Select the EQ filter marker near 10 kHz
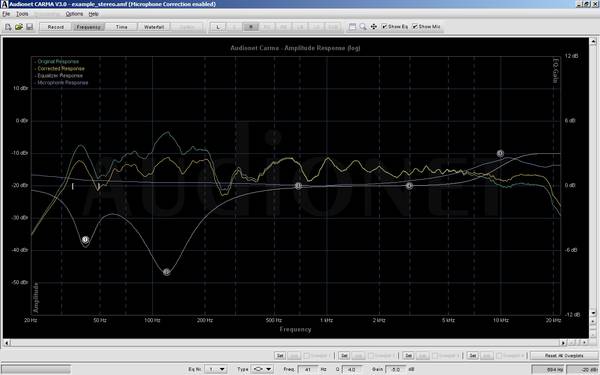This screenshot has width=600, height=375. coord(500,153)
